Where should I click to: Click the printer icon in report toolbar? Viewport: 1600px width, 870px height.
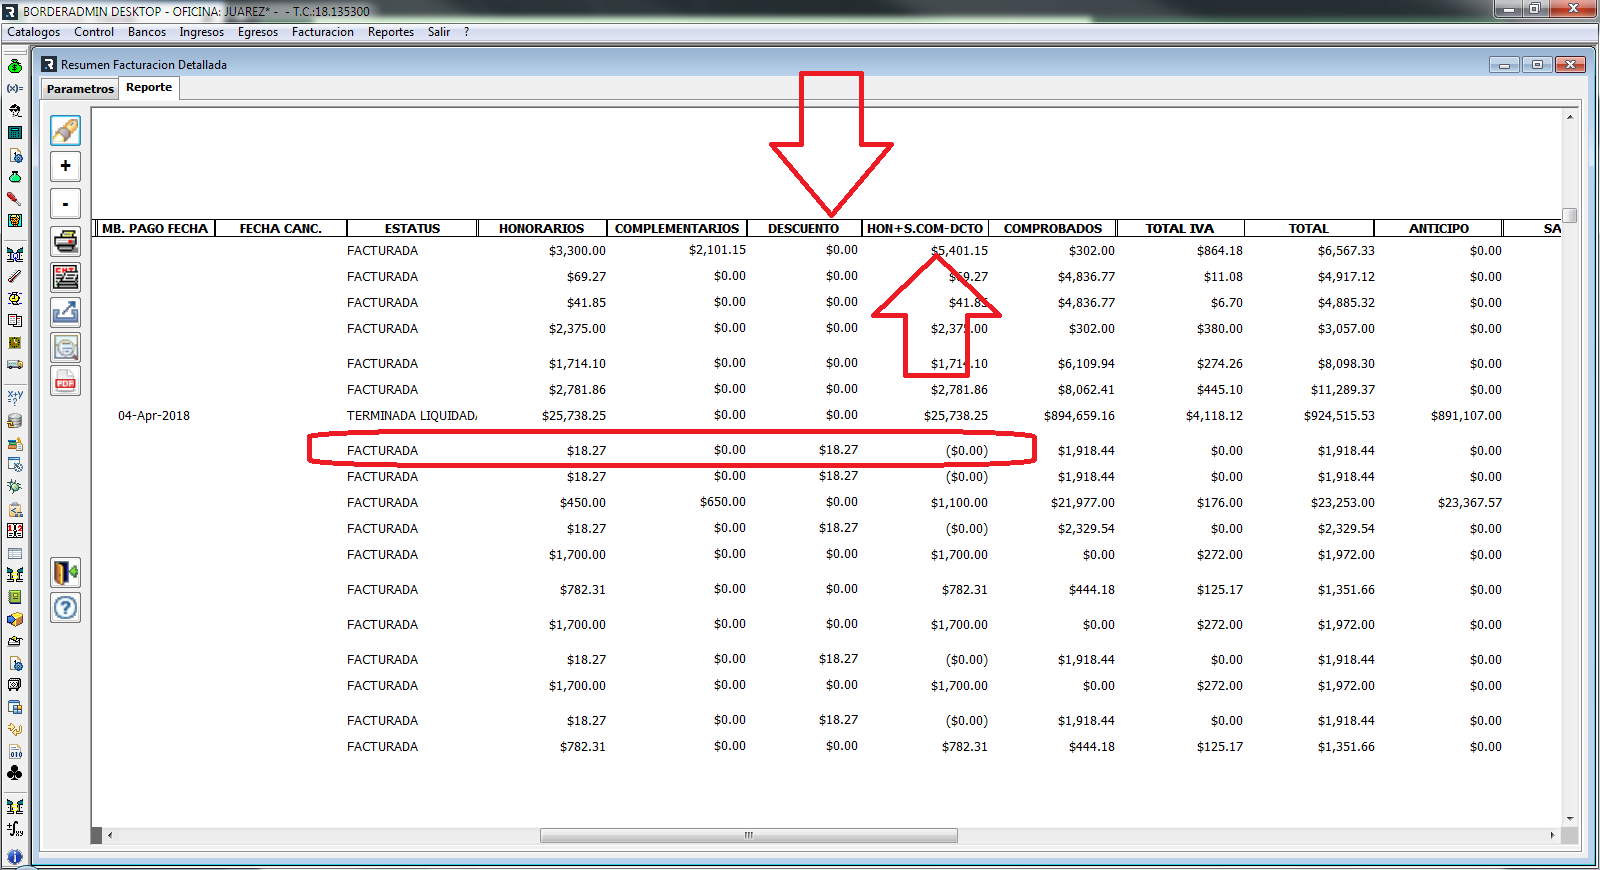tap(65, 241)
